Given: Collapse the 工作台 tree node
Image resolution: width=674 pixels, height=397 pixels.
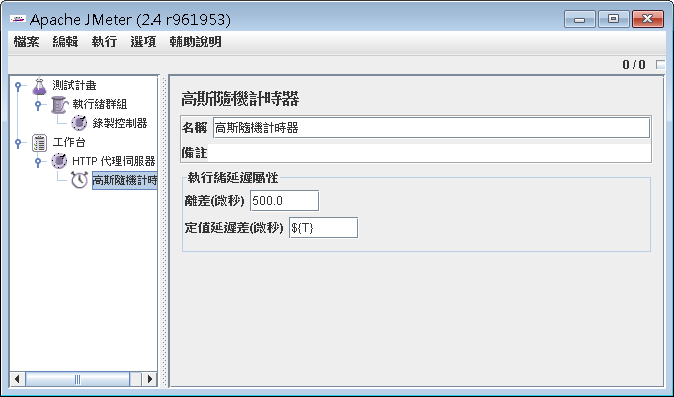Looking at the screenshot, I should (x=18, y=143).
